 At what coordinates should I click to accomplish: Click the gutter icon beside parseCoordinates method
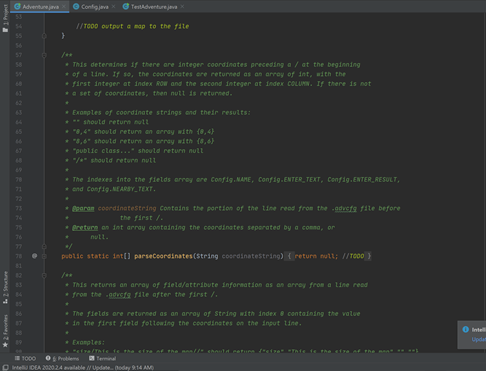pos(34,256)
